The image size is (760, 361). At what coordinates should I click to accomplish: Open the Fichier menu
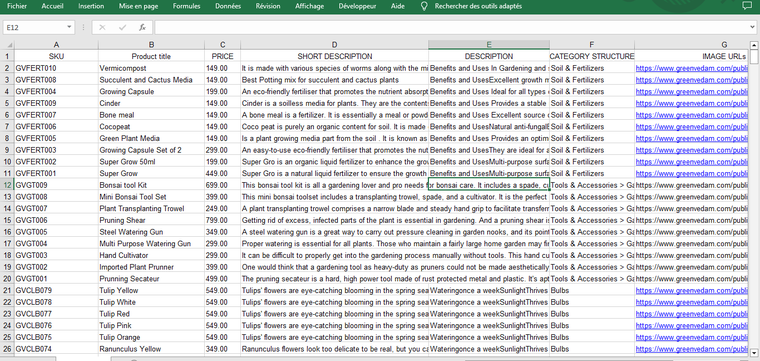click(16, 6)
